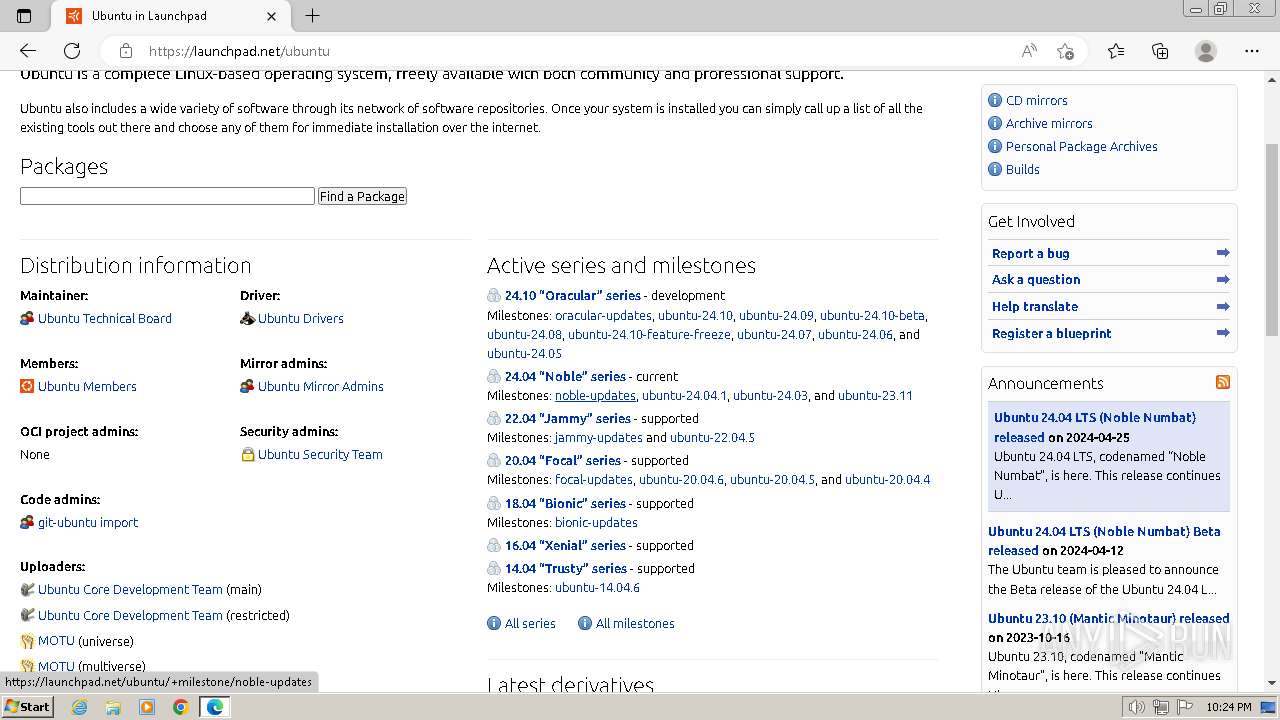The image size is (1280, 720).
Task: Open the Ubuntu Mirror Admins link
Action: click(x=321, y=386)
